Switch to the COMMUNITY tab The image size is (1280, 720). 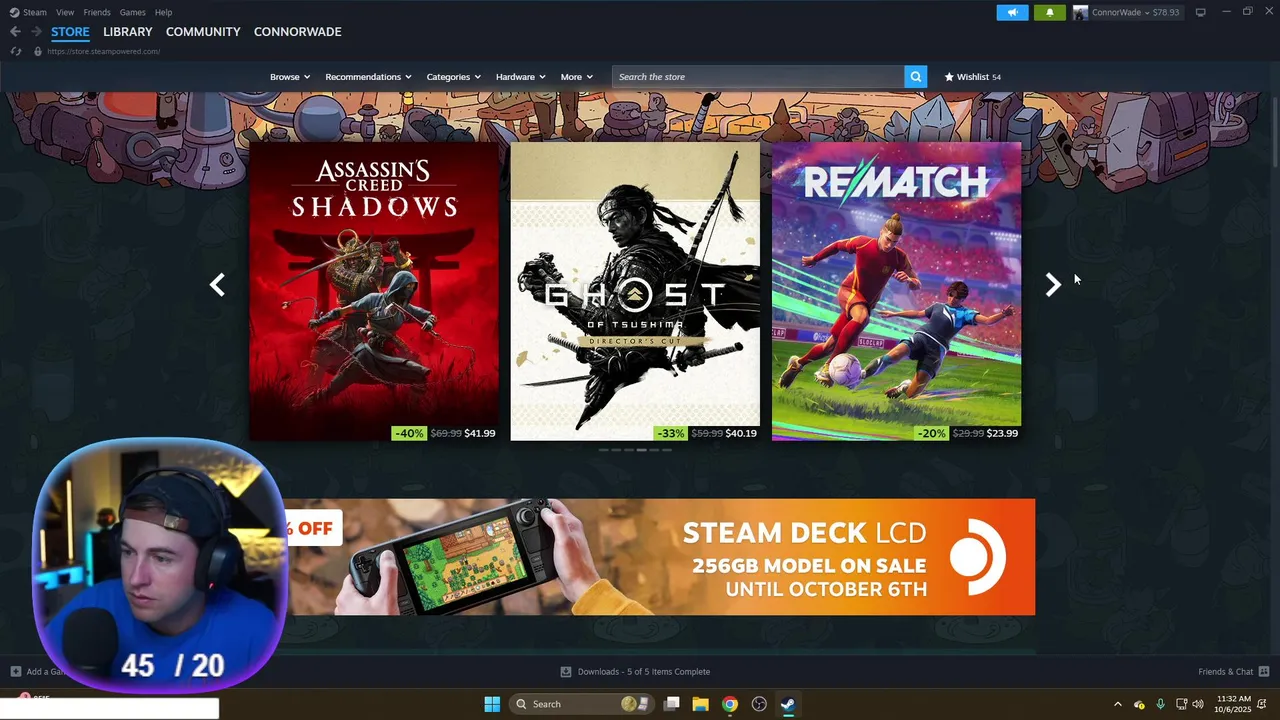(203, 32)
